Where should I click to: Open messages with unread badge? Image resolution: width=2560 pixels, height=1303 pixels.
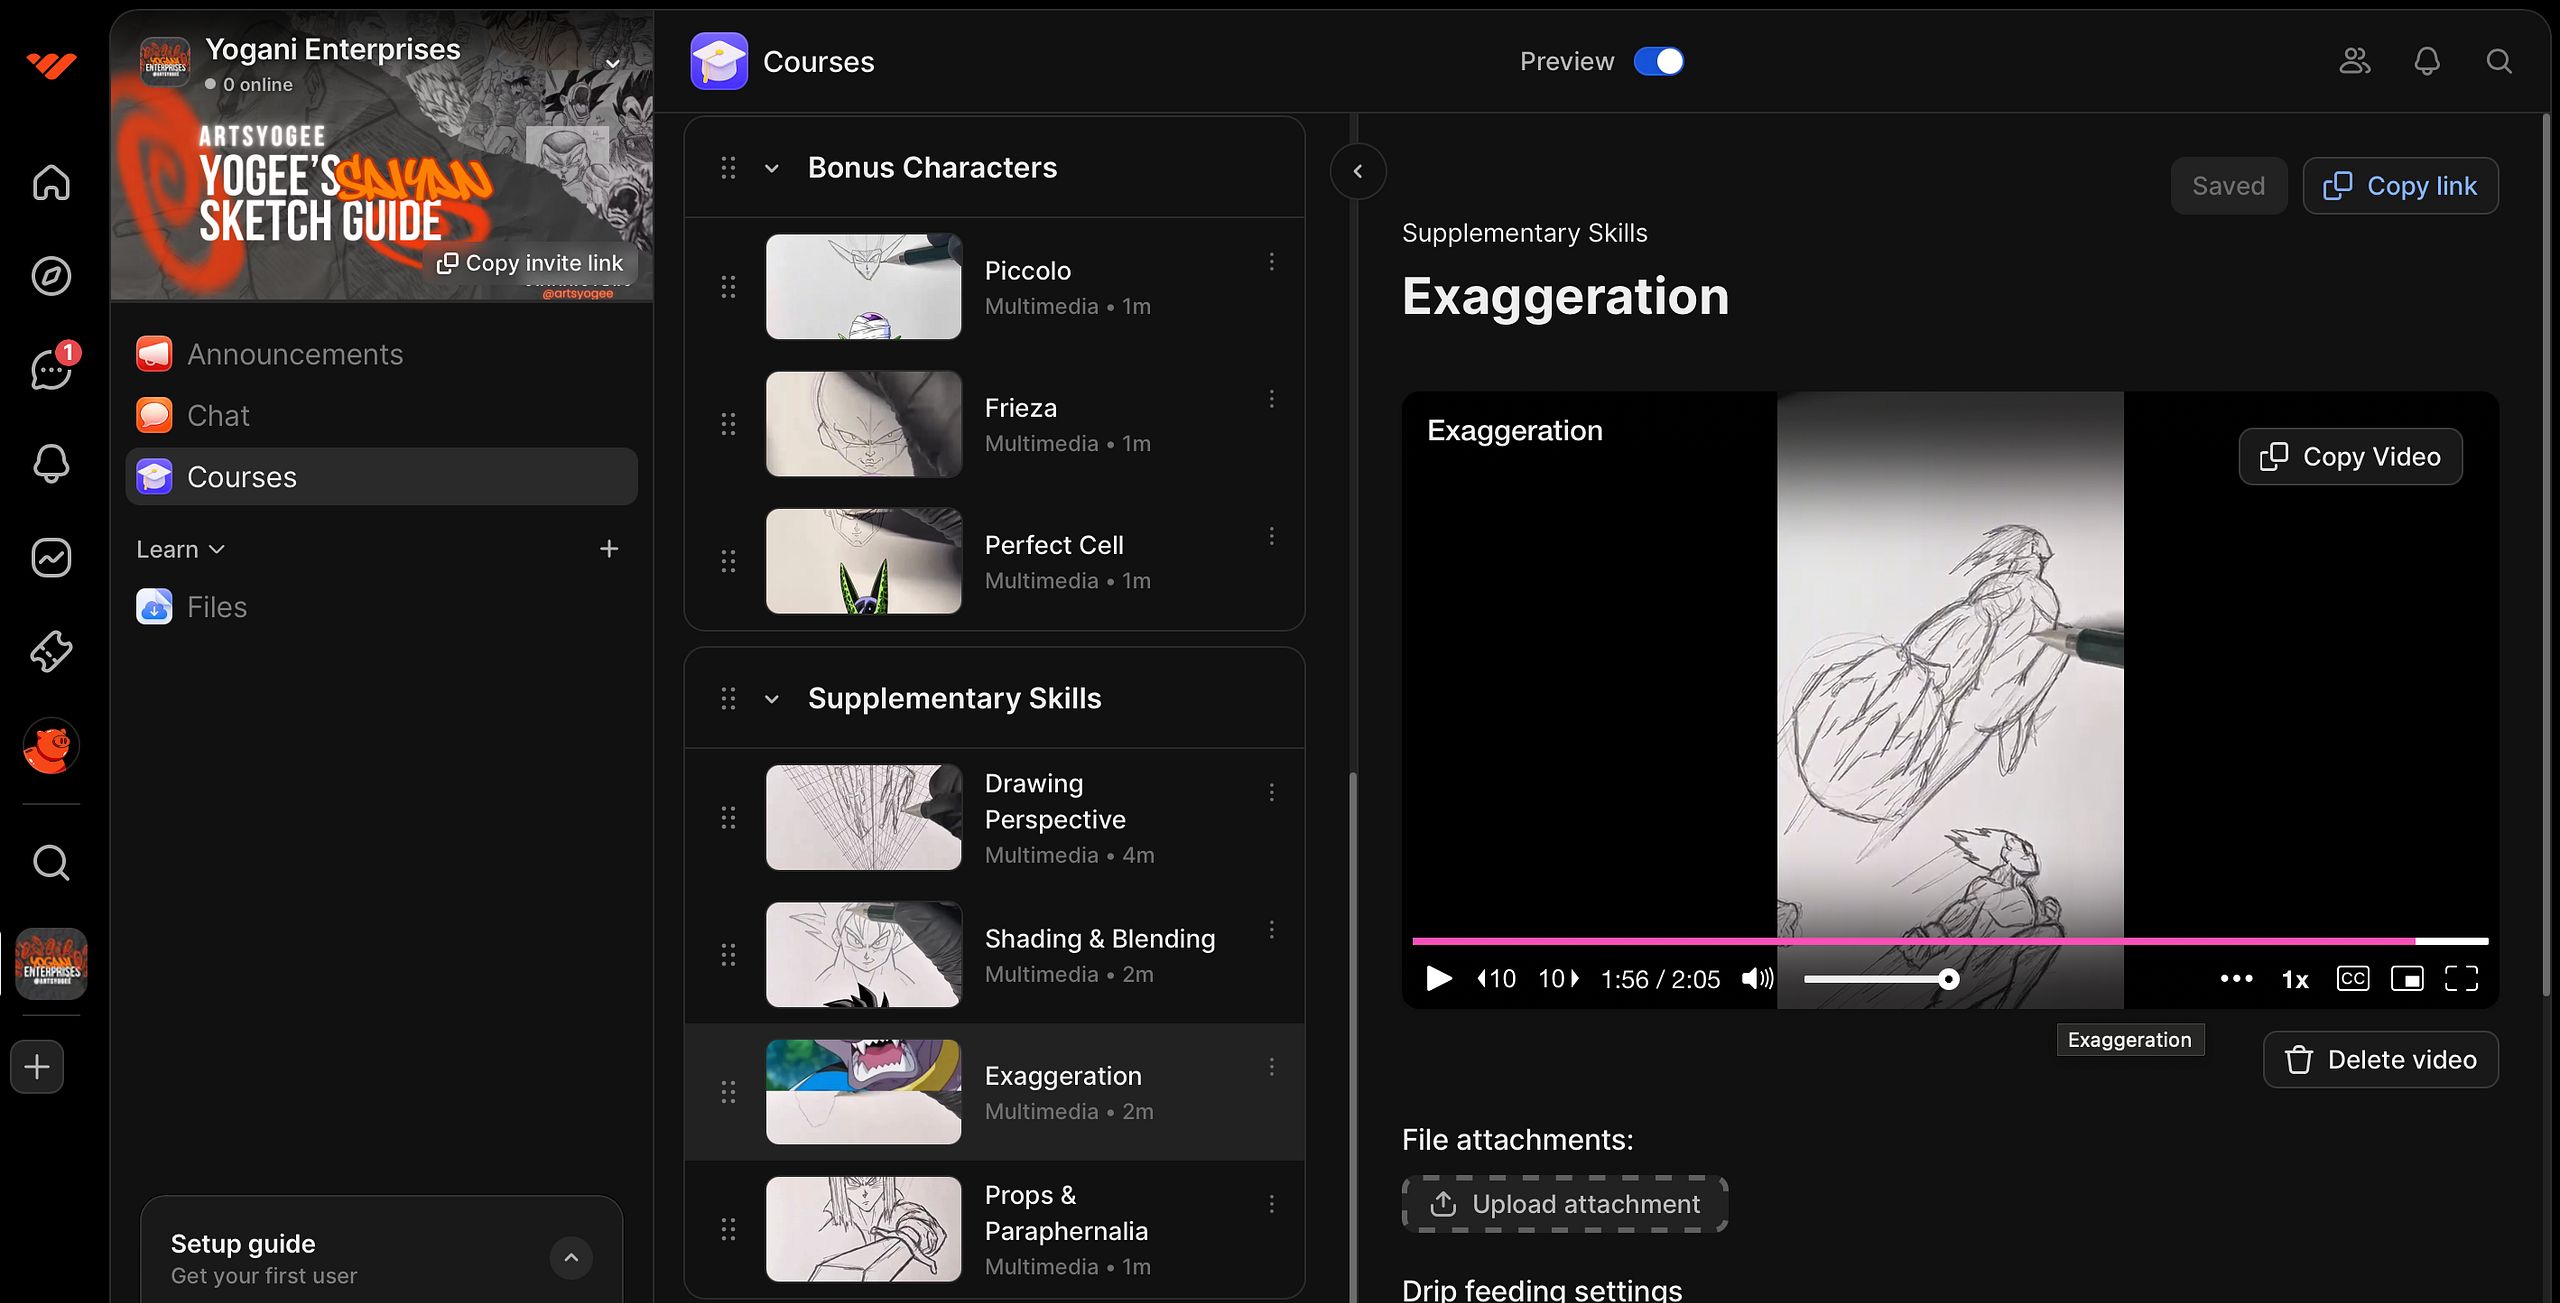click(x=51, y=369)
